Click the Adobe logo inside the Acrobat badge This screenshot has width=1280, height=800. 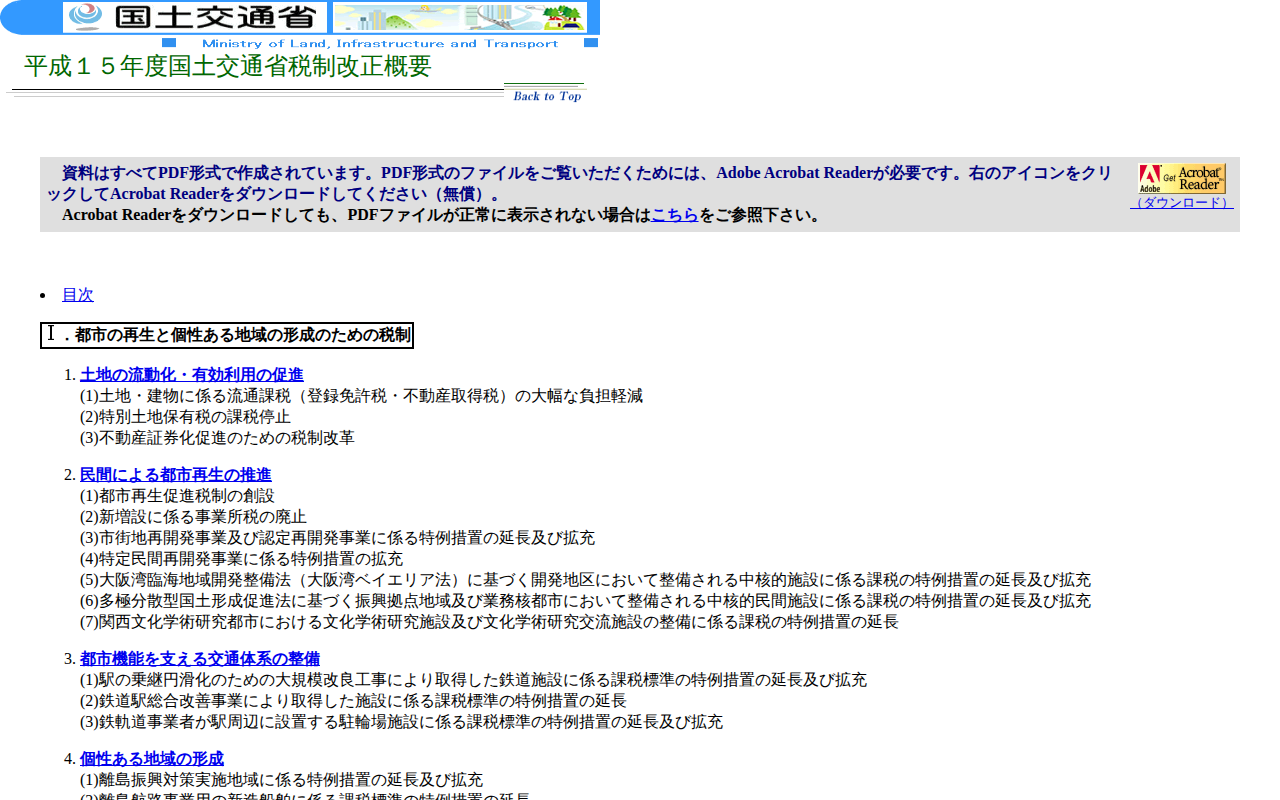click(1150, 177)
